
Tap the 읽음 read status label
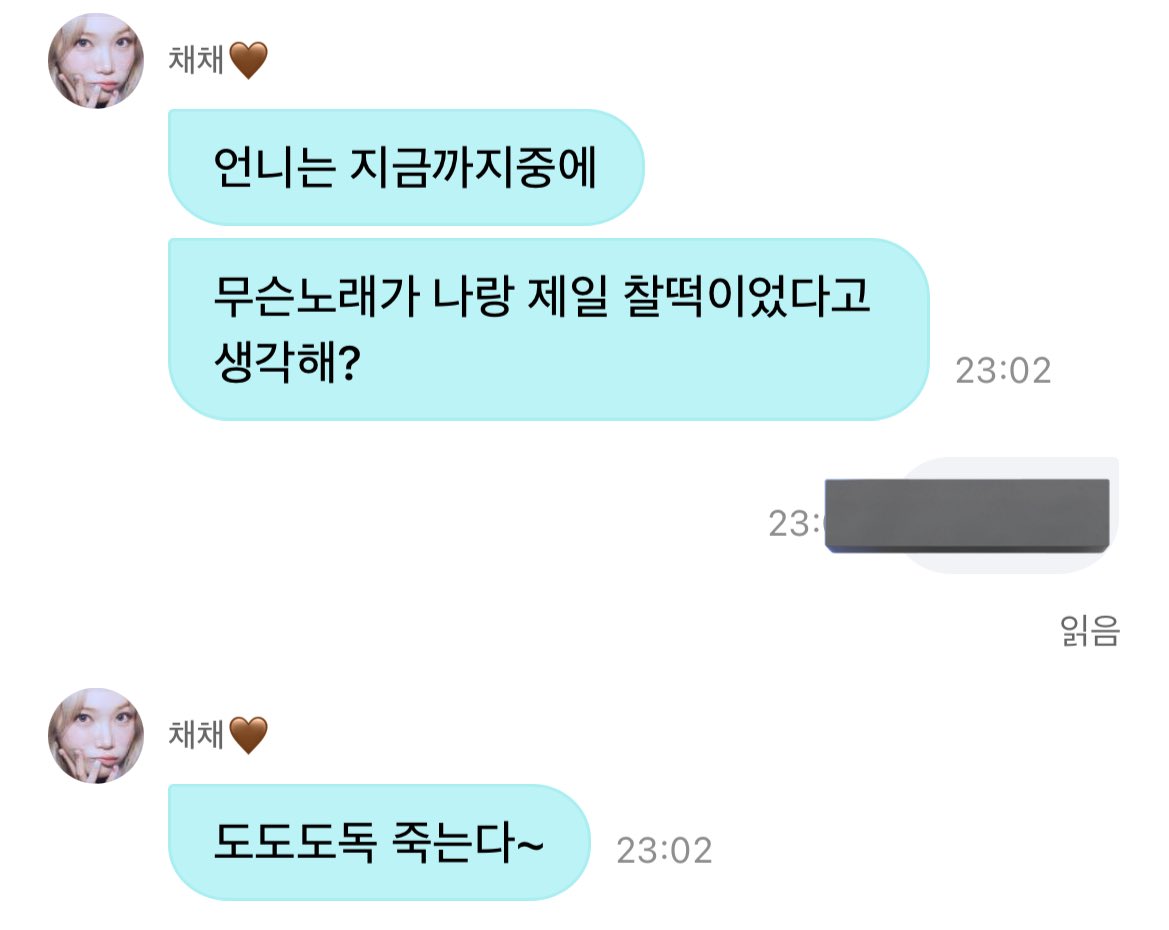click(1090, 631)
